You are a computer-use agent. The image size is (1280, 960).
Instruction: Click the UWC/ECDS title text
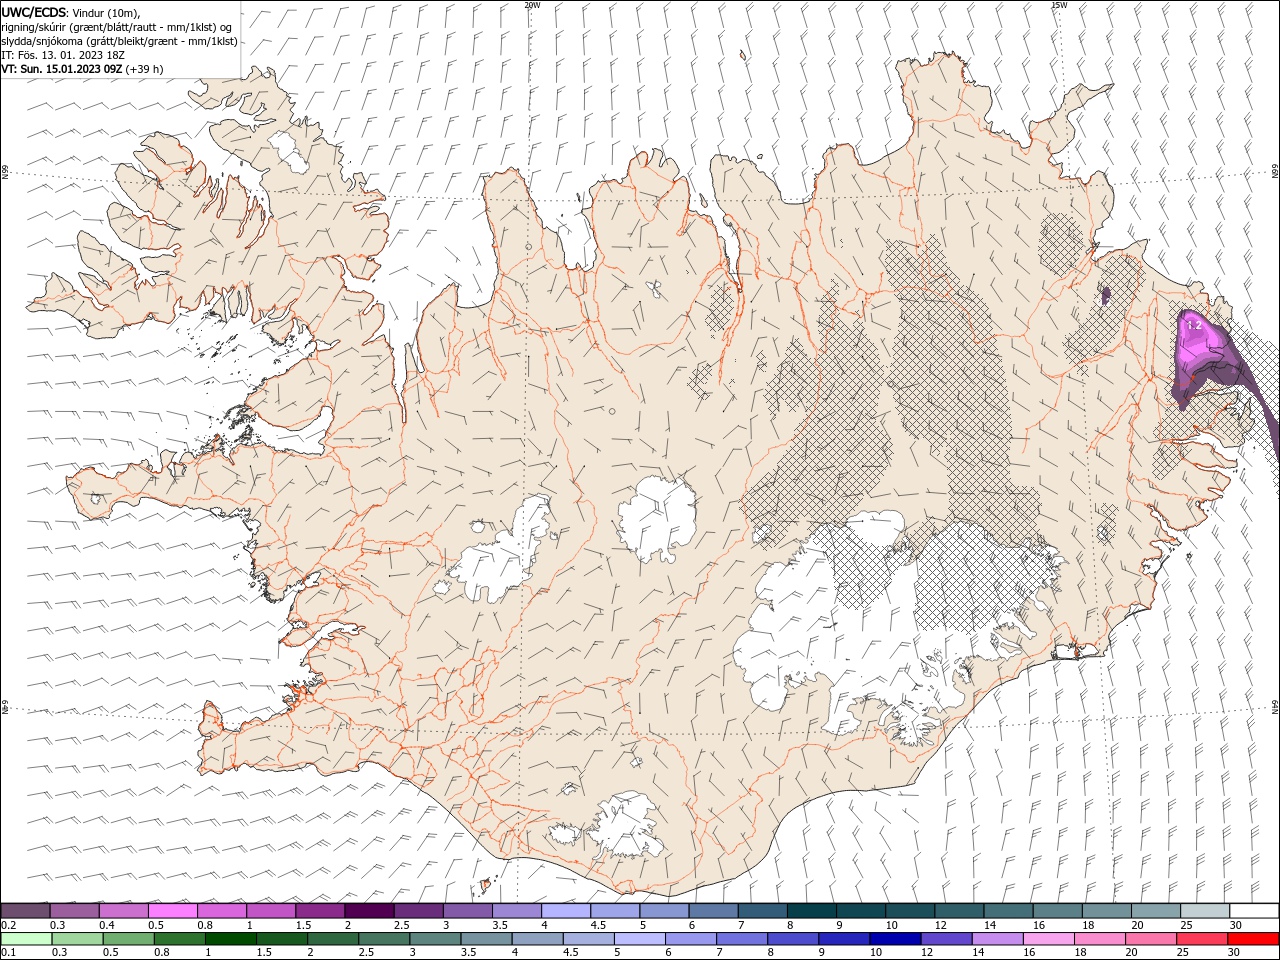coord(34,12)
